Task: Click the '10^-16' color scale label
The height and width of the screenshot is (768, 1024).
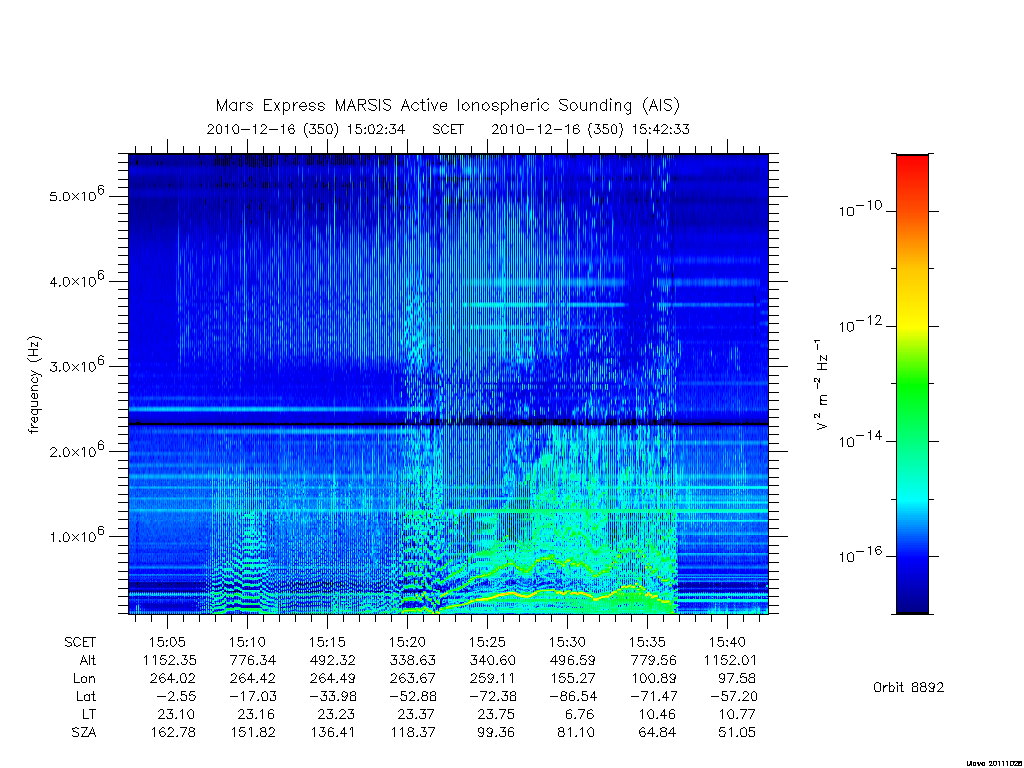Action: 860,554
